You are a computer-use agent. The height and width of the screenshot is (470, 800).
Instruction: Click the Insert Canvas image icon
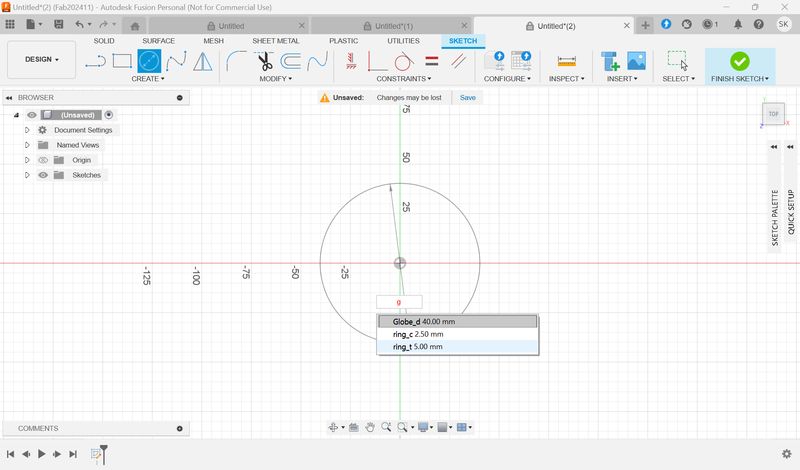pos(636,61)
